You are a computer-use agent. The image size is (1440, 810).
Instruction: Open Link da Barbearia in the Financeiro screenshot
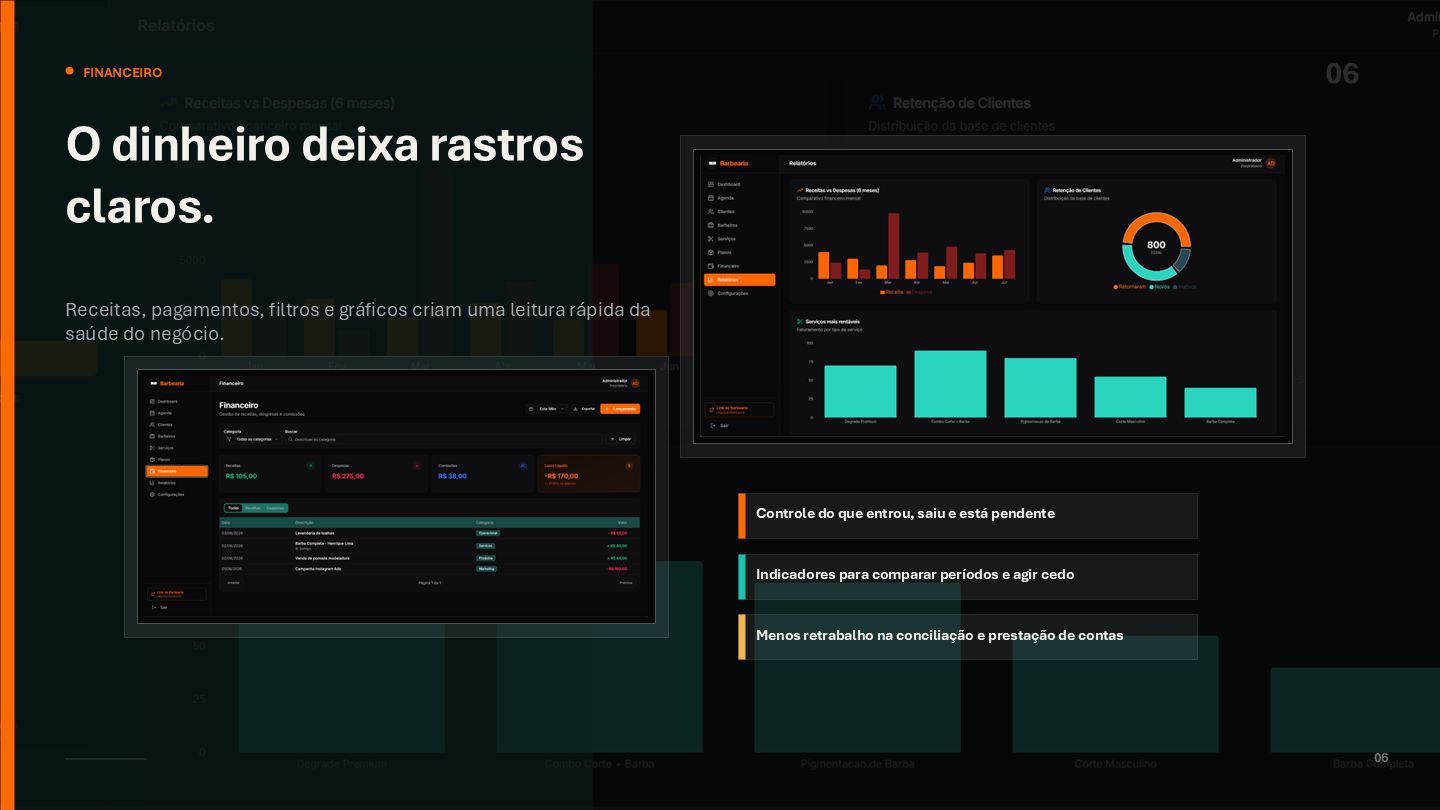pos(176,594)
